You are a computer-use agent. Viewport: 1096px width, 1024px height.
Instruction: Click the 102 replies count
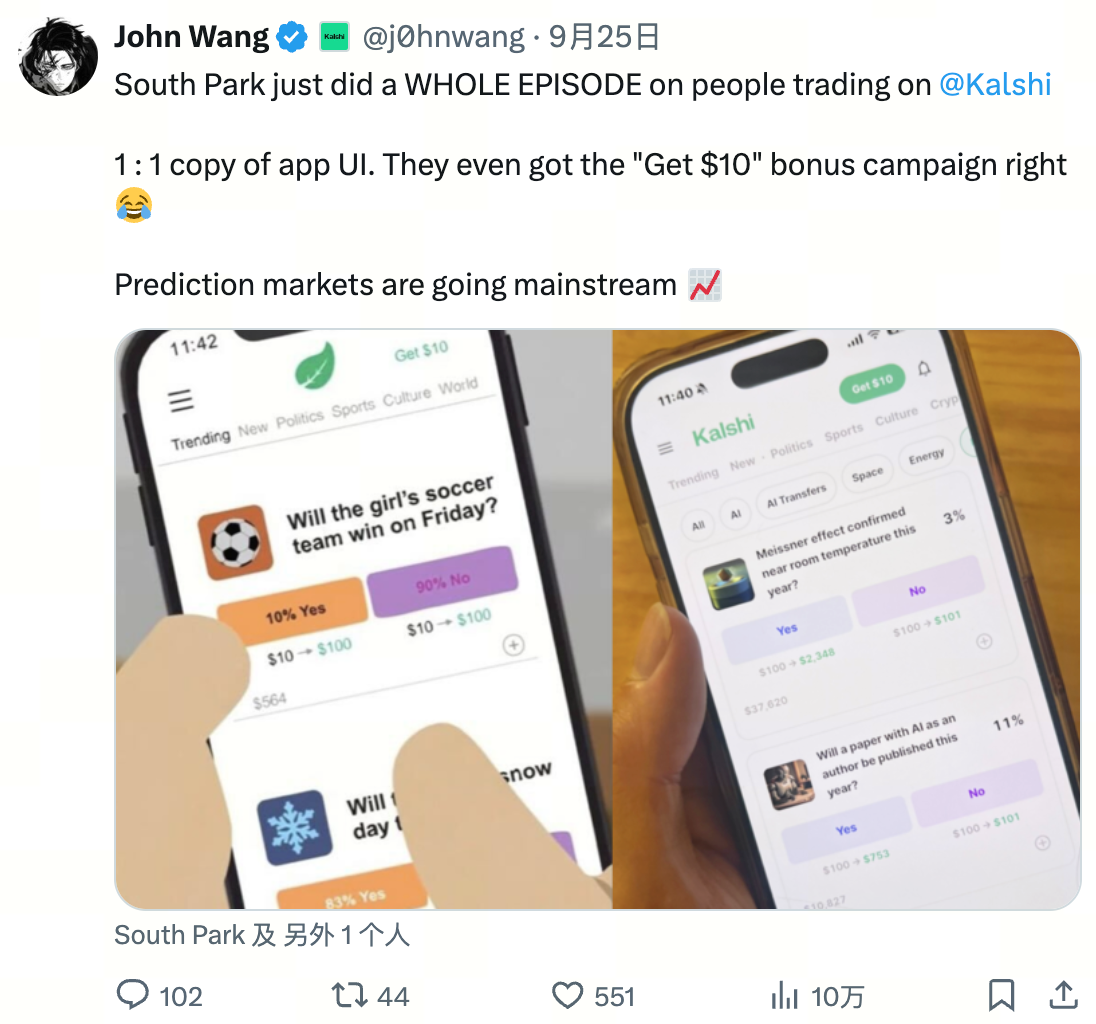181,997
